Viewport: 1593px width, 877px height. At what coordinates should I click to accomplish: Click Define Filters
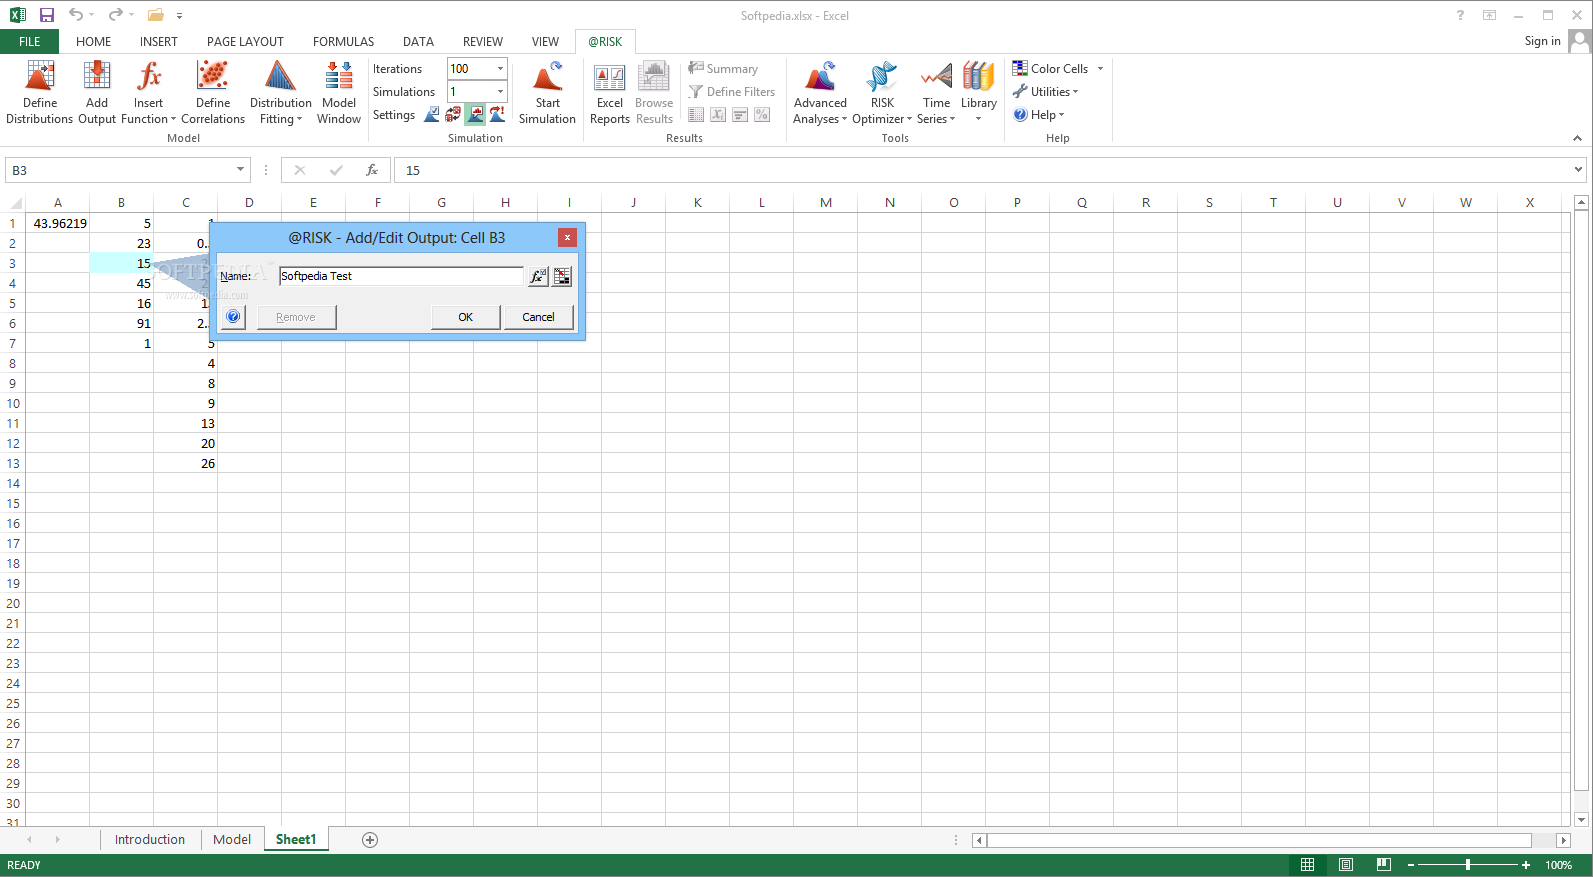pos(732,91)
